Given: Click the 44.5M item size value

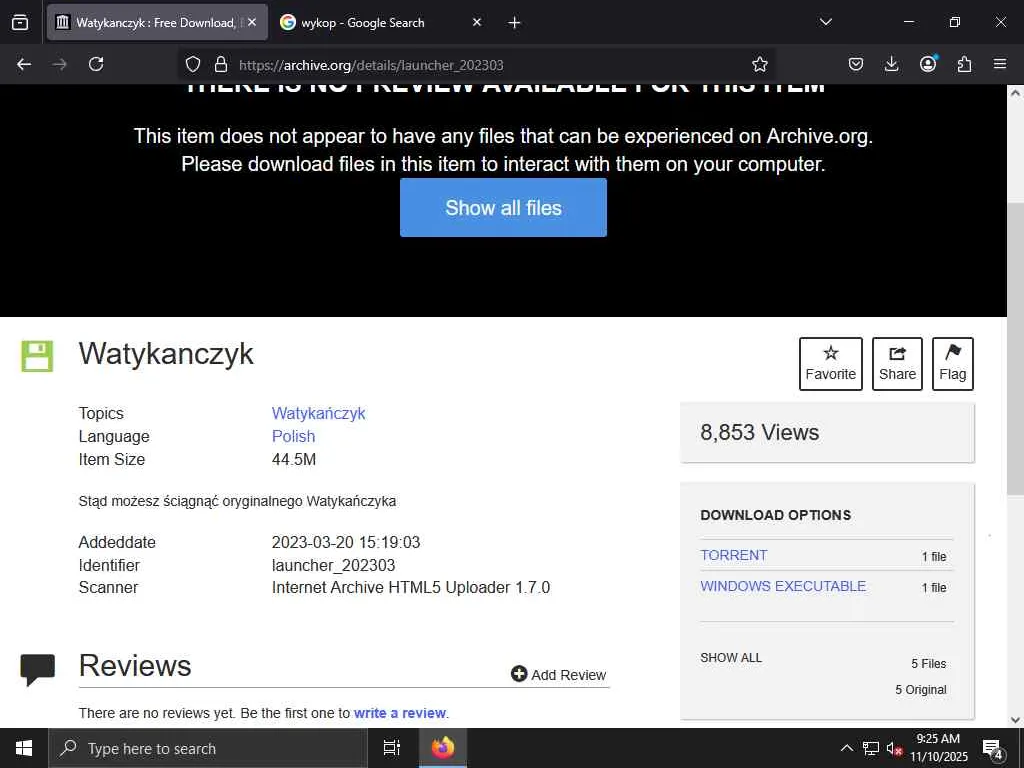Looking at the screenshot, I should coord(294,460).
